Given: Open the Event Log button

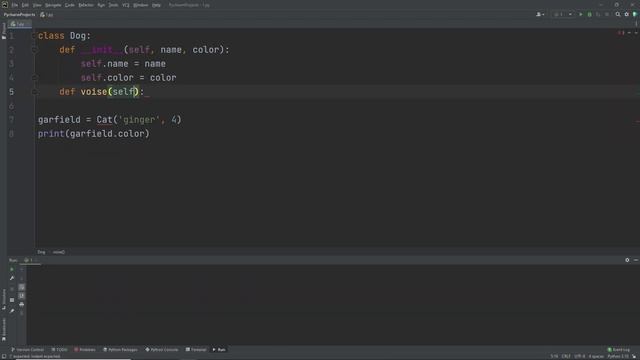Looking at the screenshot, I should tap(618, 350).
